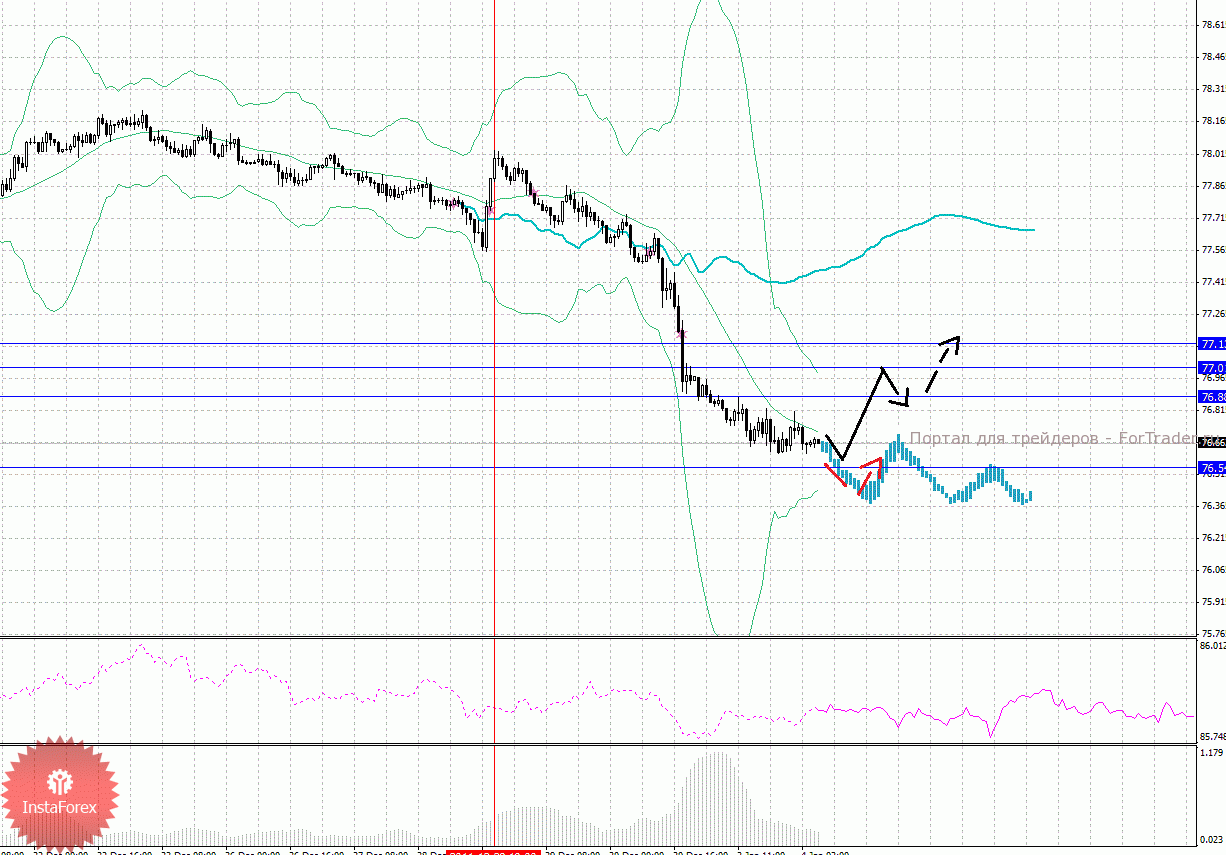
Task: Click the 76.21 price axis label
Action: click(x=1212, y=538)
